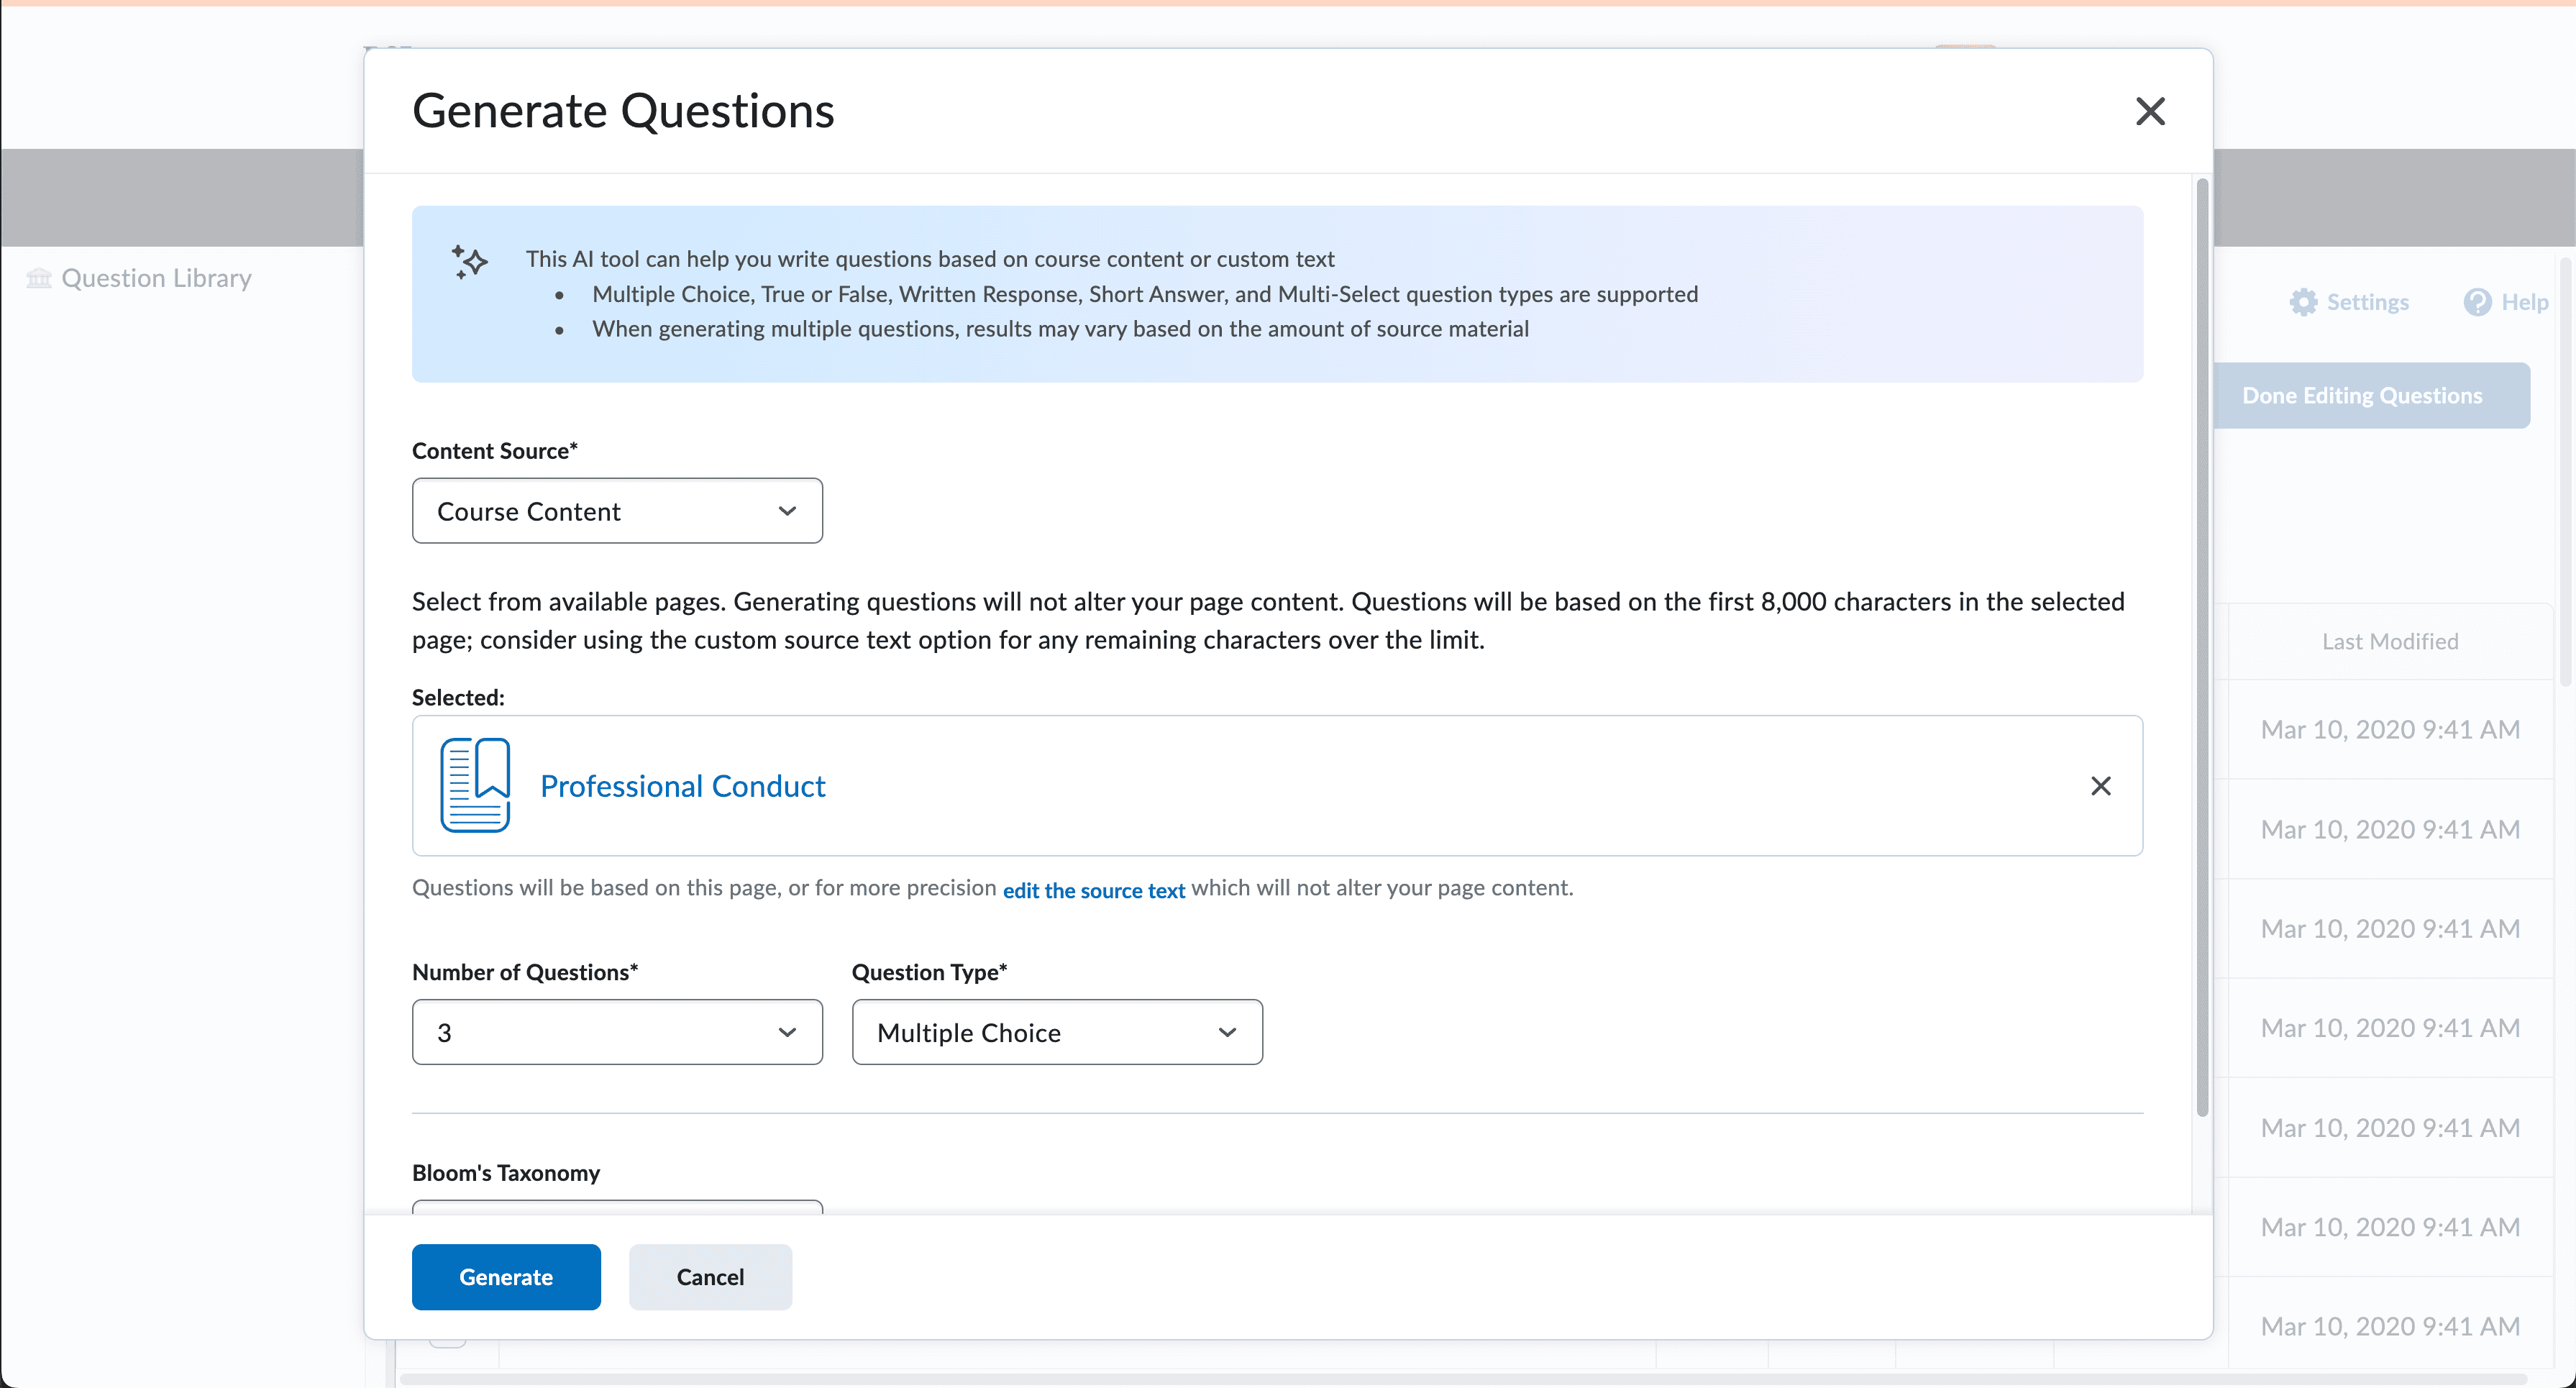
Task: Remove Professional Conduct using its X icon
Action: click(2101, 786)
